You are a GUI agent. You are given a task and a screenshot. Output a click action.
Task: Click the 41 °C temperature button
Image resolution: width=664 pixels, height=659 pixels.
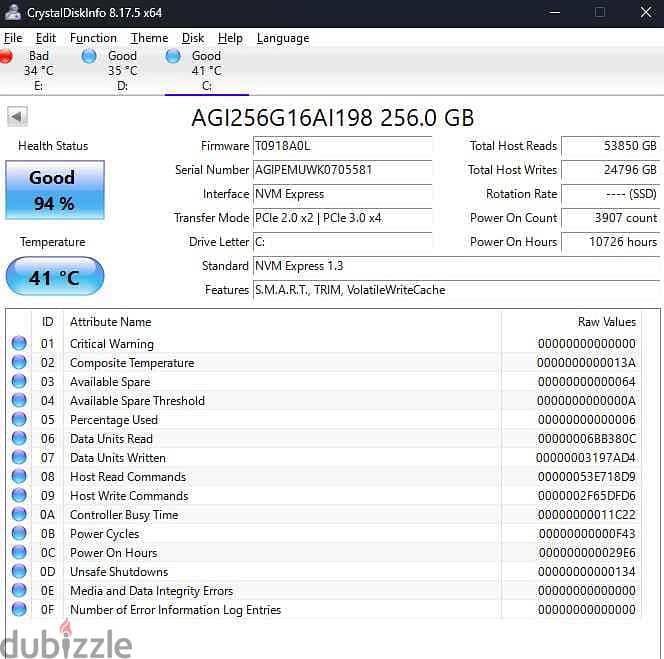point(55,276)
